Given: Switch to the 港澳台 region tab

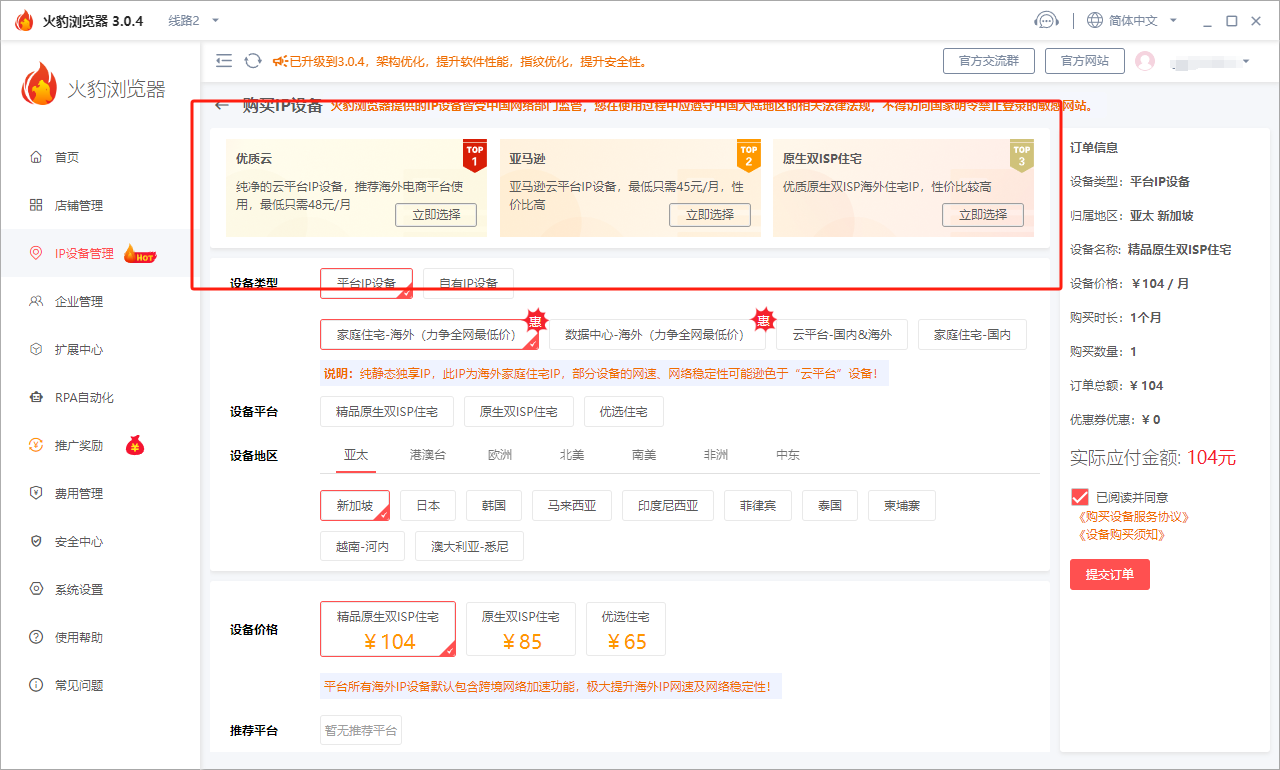Looking at the screenshot, I should click(x=428, y=454).
